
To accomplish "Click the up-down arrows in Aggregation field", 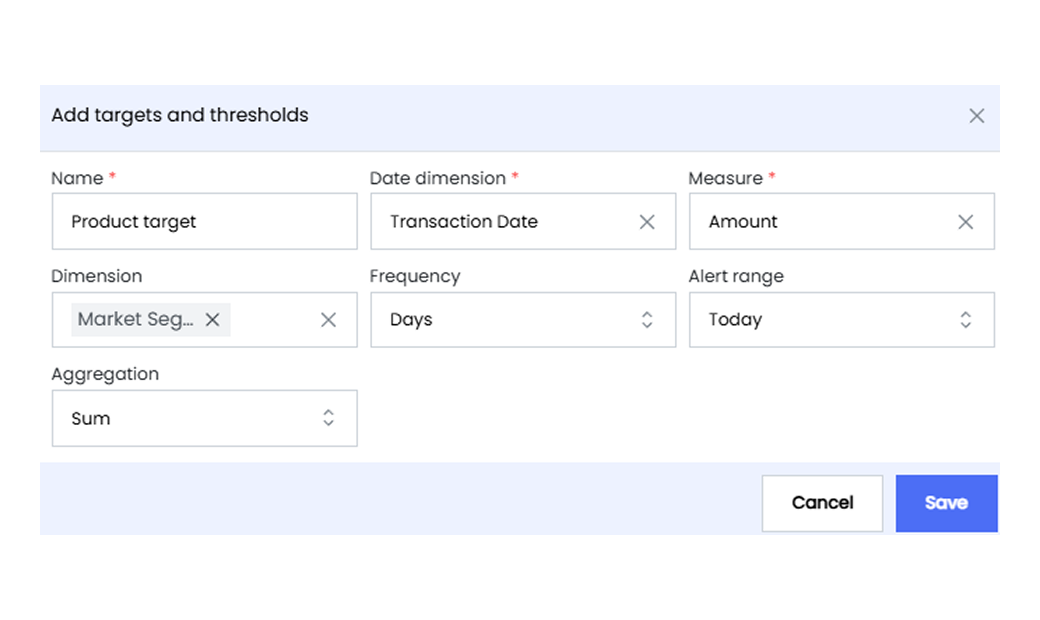I will pyautogui.click(x=328, y=418).
